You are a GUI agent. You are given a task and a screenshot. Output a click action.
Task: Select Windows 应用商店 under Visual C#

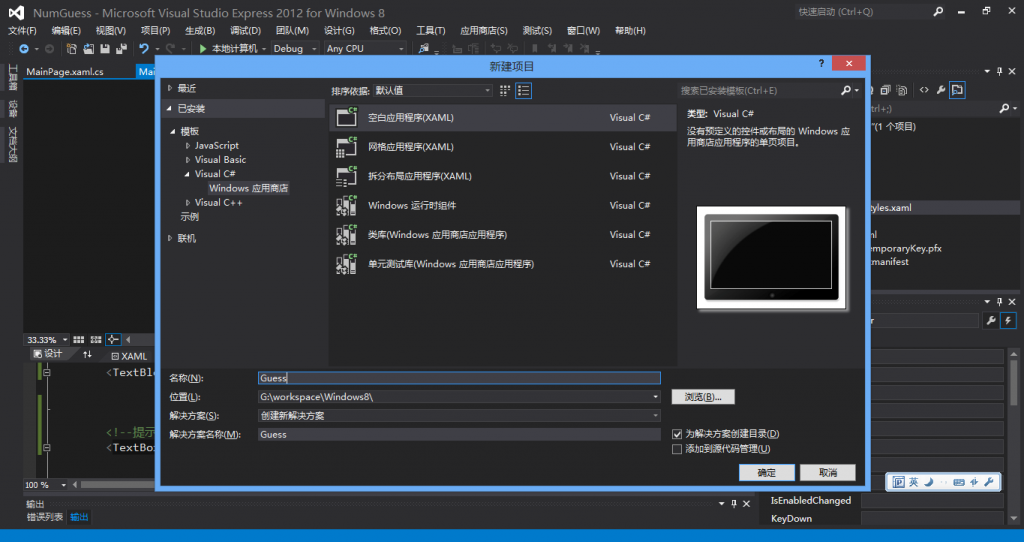248,188
